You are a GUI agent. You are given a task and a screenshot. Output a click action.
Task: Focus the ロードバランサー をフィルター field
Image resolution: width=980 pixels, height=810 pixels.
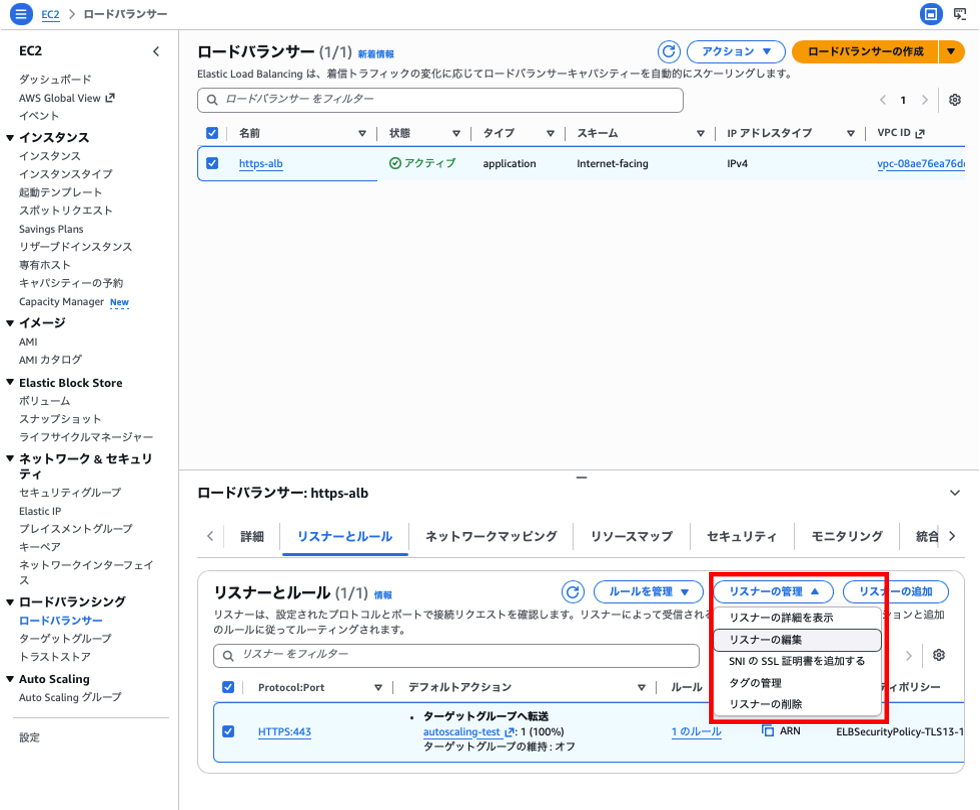pos(440,100)
